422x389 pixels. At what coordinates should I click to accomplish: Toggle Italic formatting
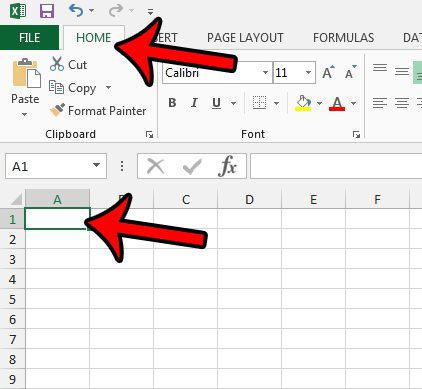tap(194, 103)
